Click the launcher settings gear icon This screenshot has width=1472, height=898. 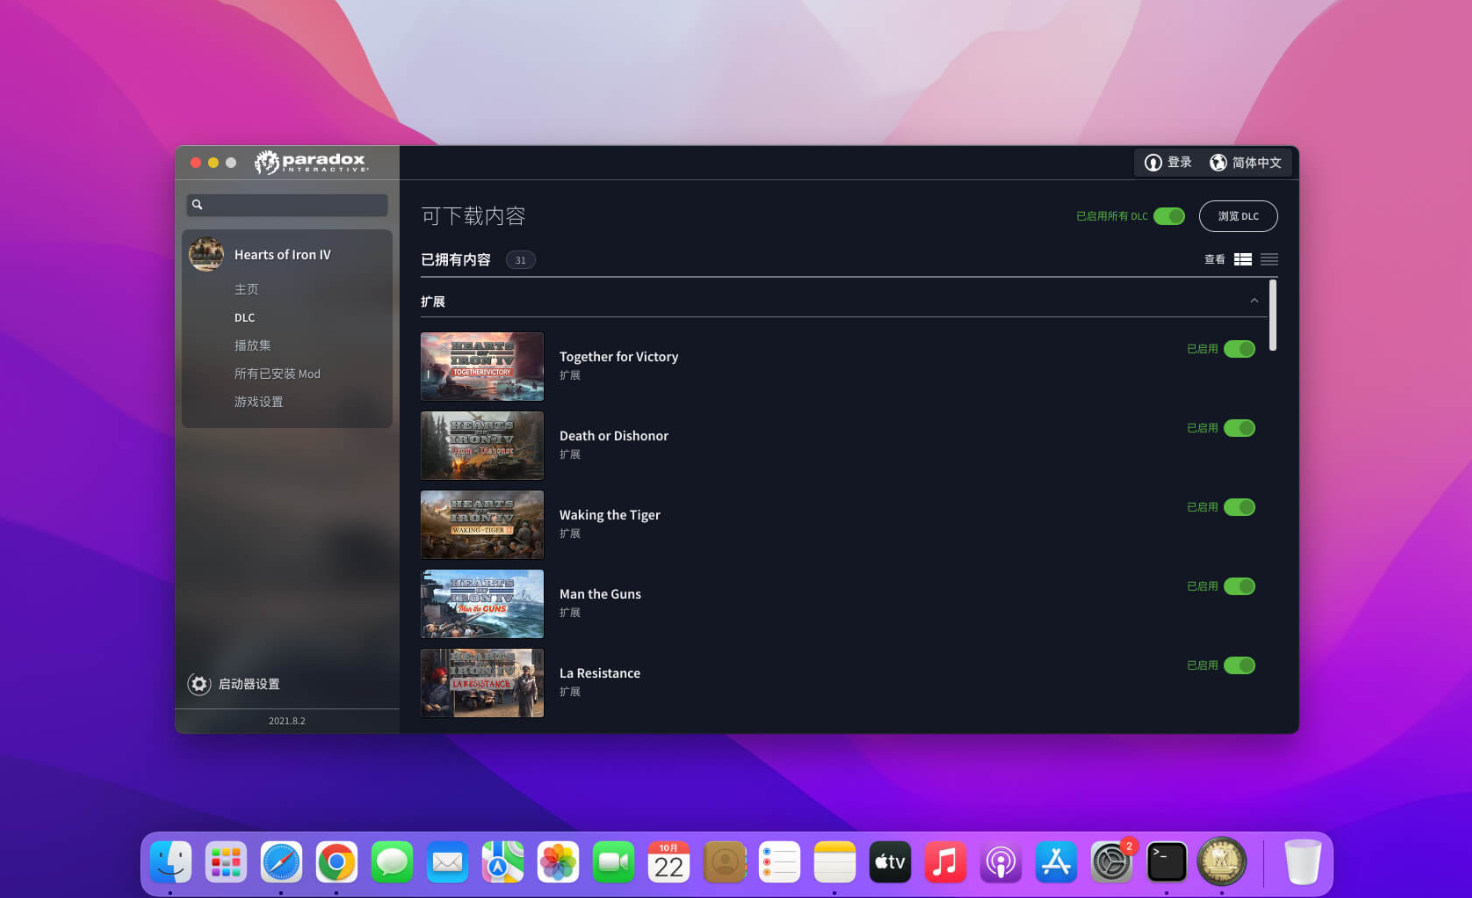tap(199, 684)
